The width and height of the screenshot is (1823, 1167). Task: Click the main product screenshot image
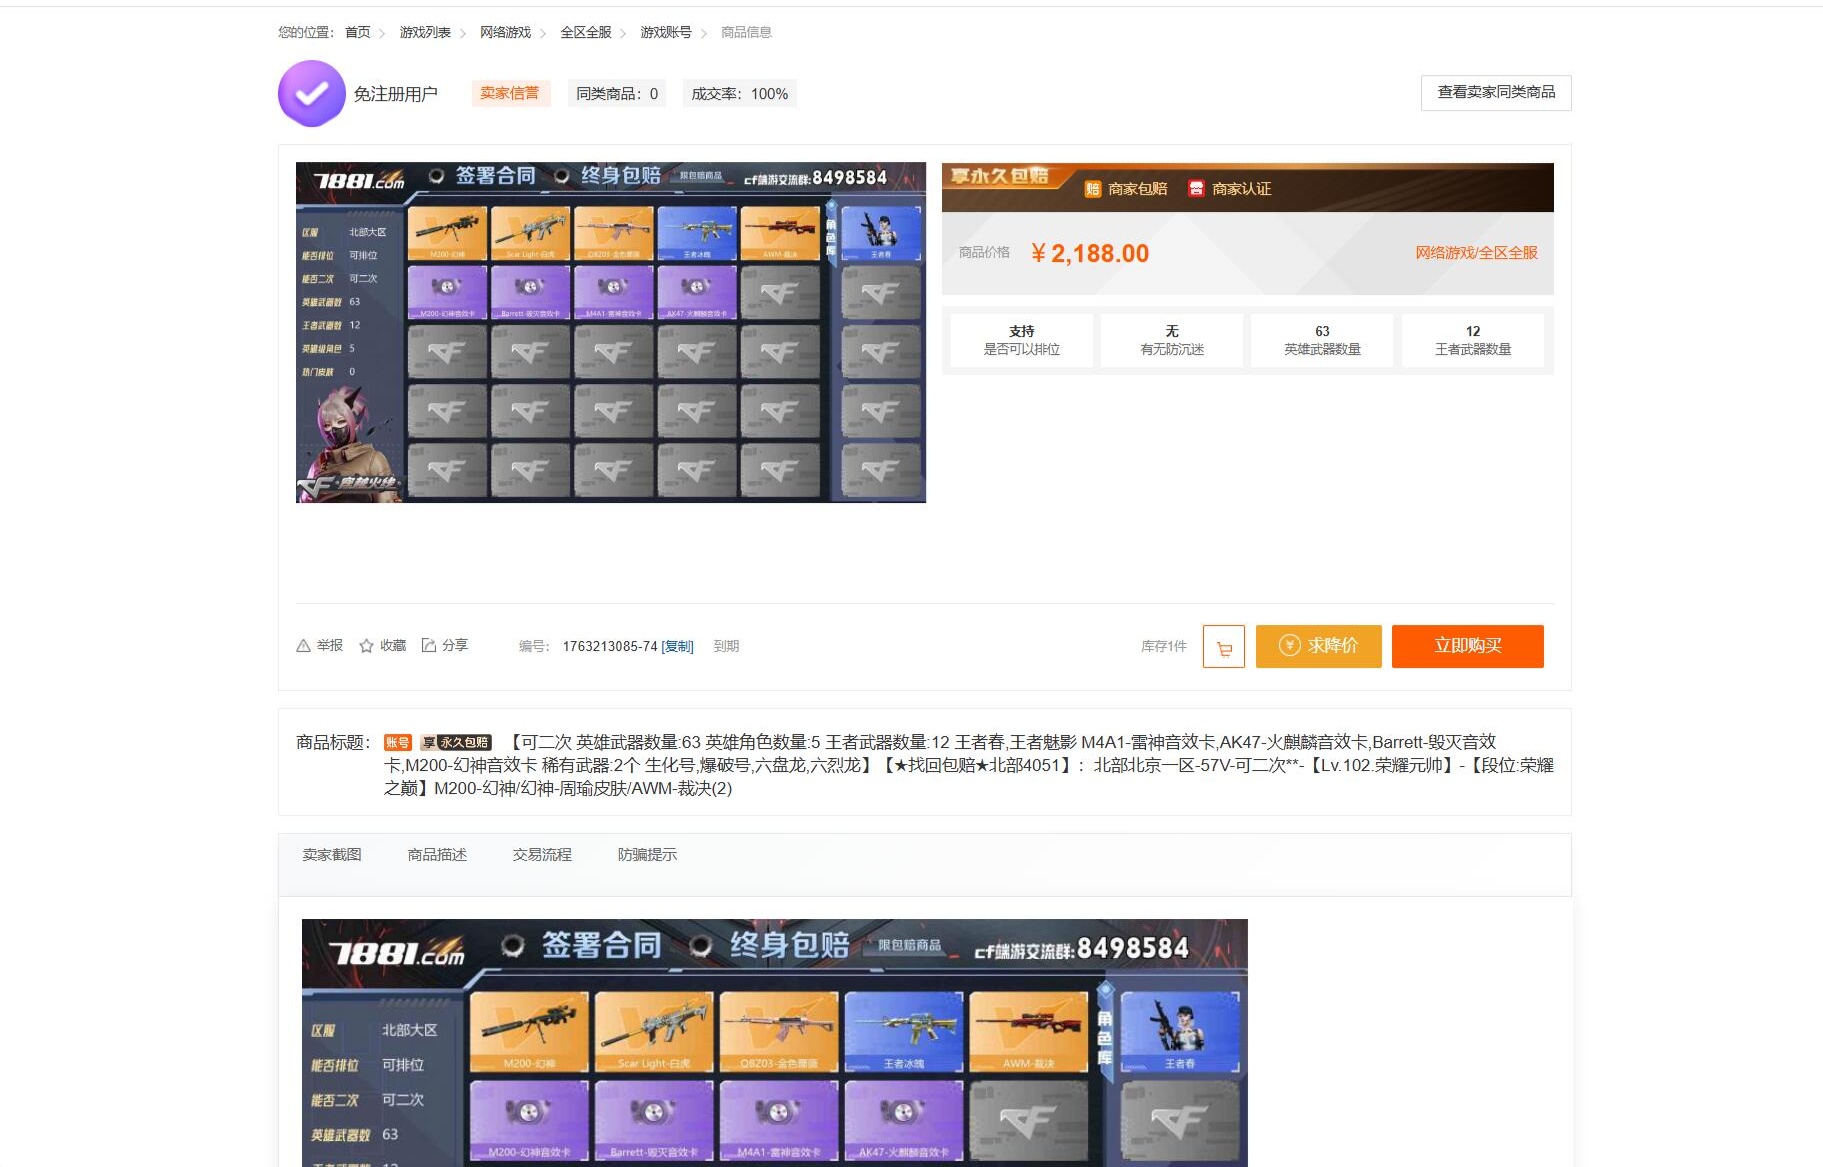(x=610, y=331)
